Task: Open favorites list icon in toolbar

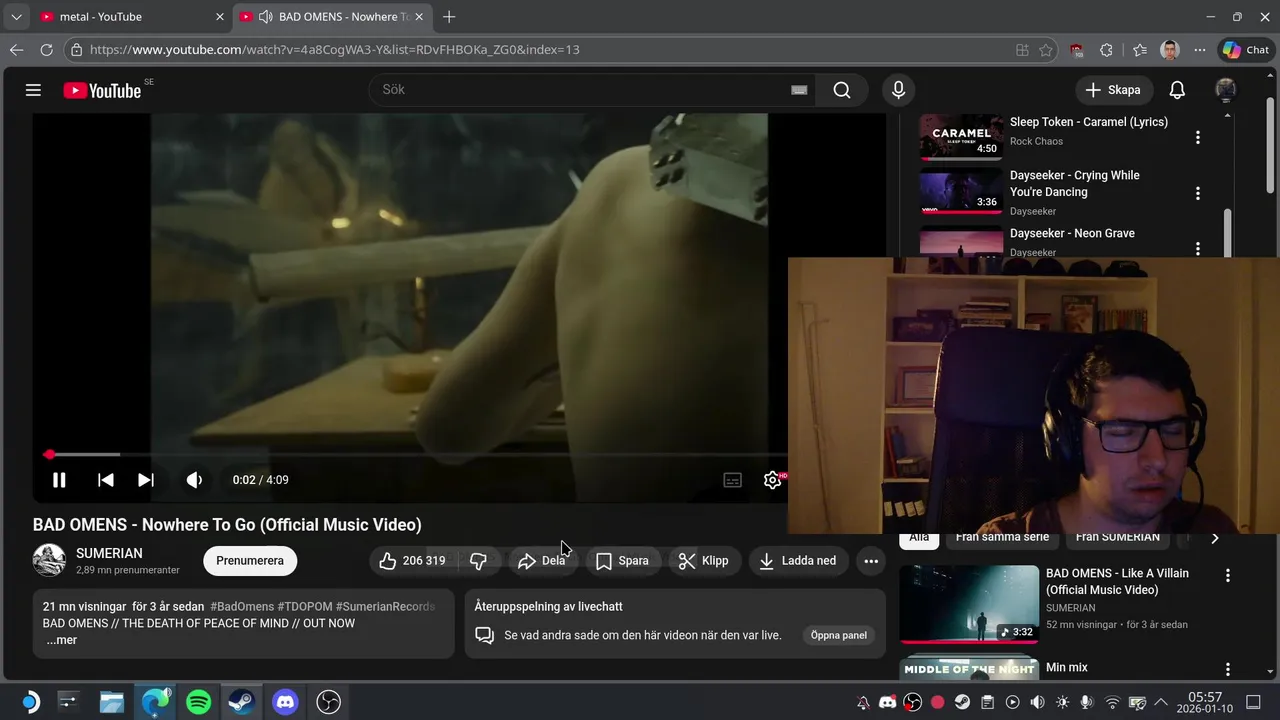Action: coord(1140,50)
